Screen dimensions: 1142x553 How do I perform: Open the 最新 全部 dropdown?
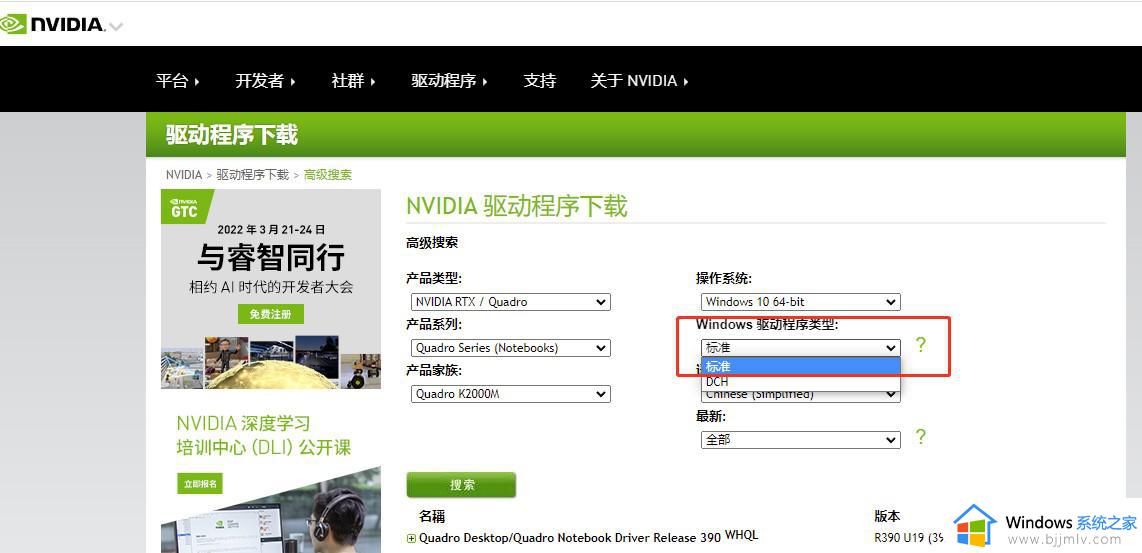[801, 440]
